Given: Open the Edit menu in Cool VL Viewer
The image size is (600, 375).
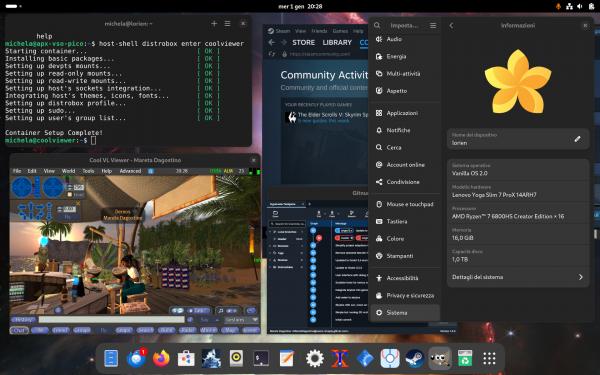Looking at the screenshot, I should click(32, 171).
